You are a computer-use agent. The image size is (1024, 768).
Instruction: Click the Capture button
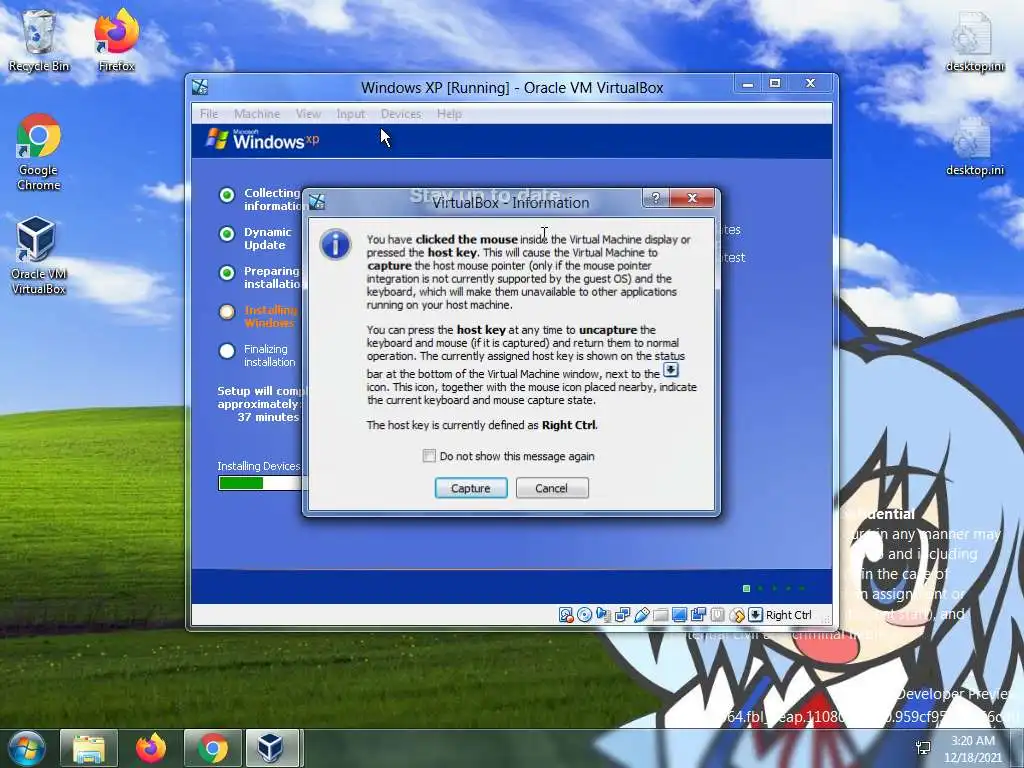click(x=471, y=488)
